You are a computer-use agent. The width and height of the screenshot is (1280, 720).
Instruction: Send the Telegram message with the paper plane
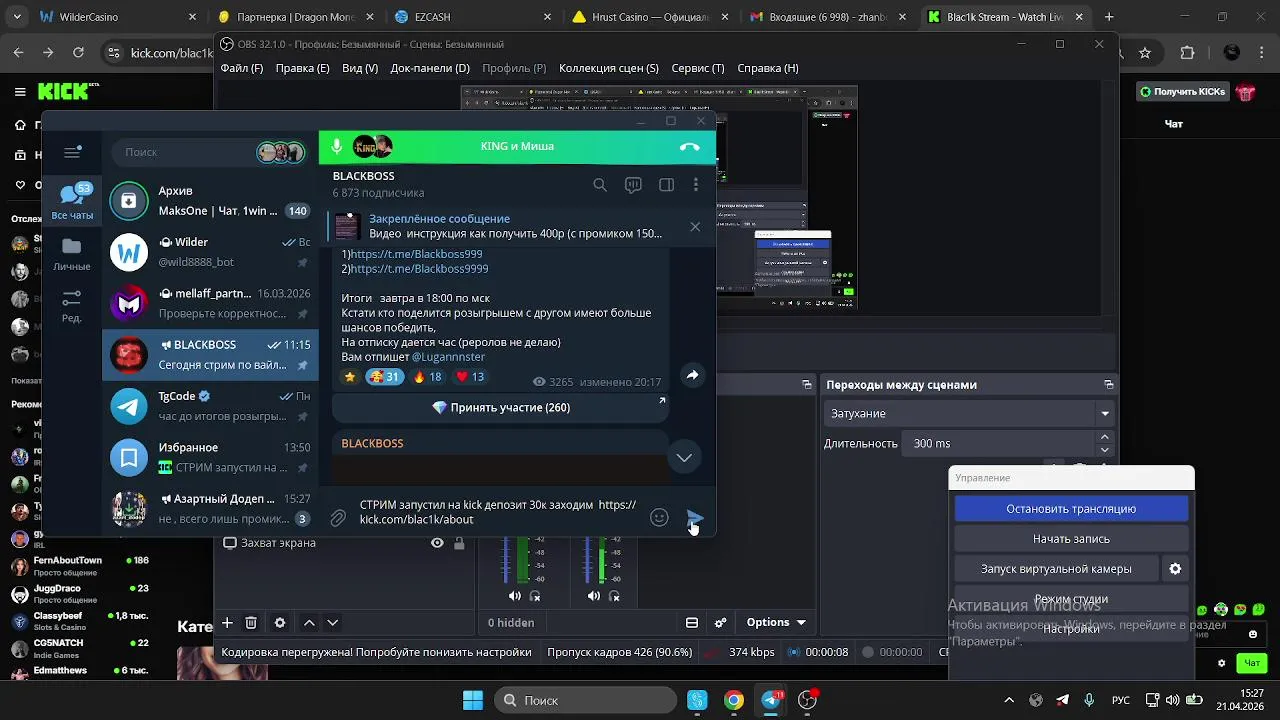coord(695,517)
